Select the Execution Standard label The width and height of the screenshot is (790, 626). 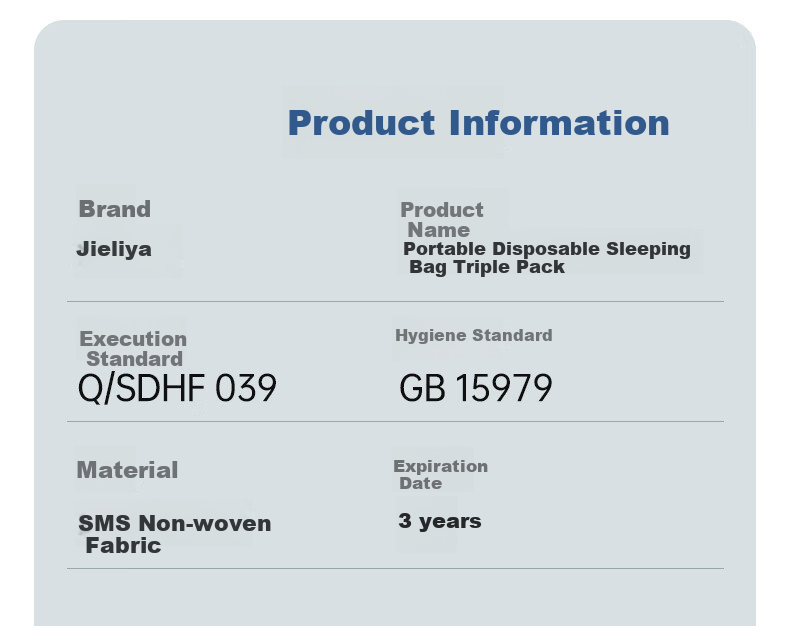(x=133, y=349)
